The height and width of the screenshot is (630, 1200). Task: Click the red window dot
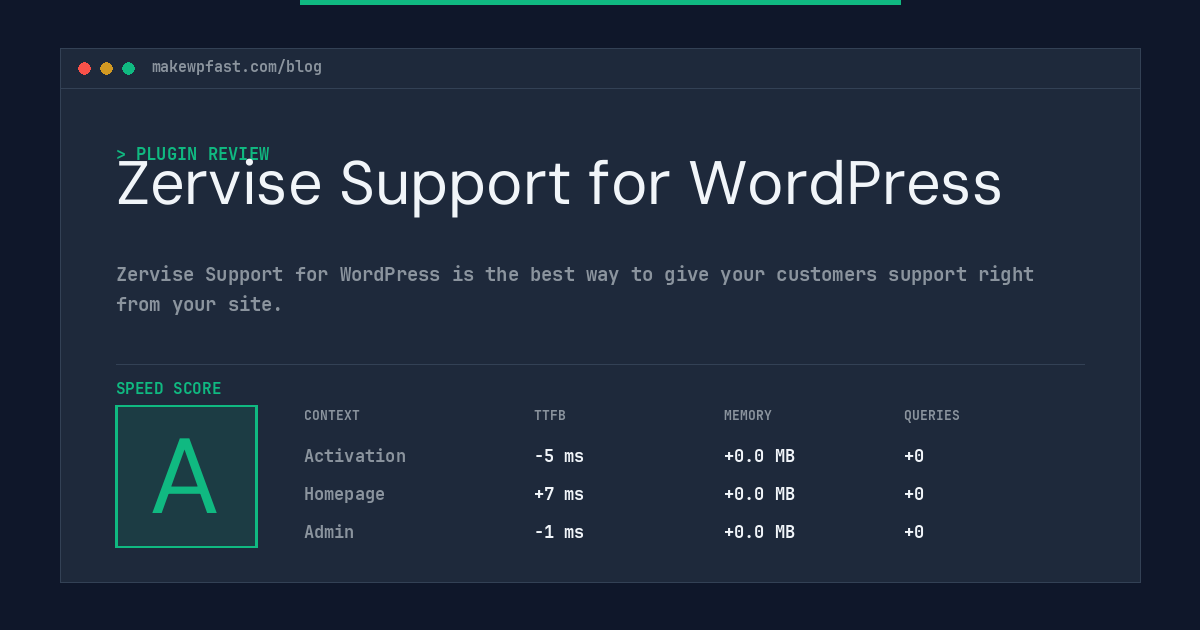[x=84, y=68]
